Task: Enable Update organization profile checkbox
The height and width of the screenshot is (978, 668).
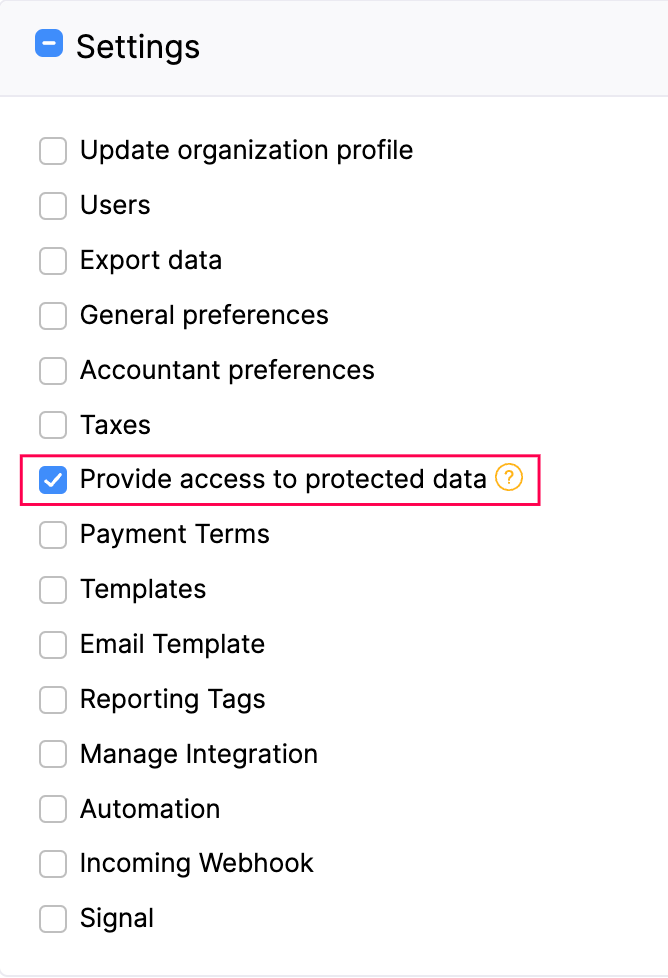Action: click(x=52, y=151)
